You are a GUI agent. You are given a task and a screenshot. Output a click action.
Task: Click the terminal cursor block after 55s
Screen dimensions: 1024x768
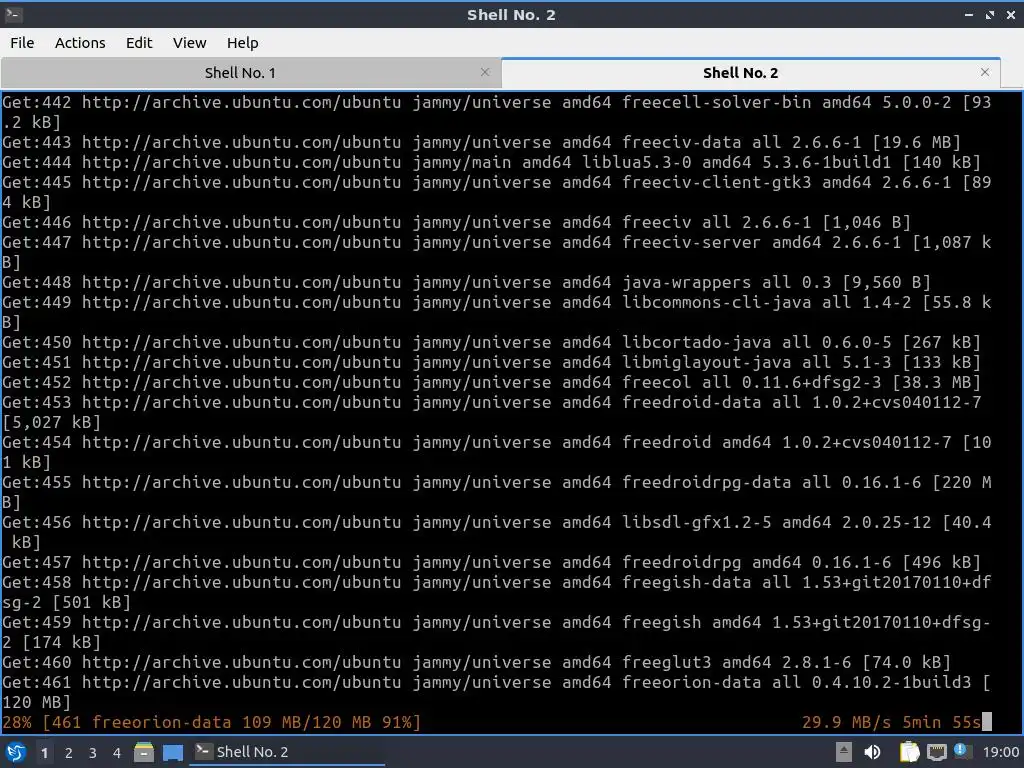[x=987, y=722]
